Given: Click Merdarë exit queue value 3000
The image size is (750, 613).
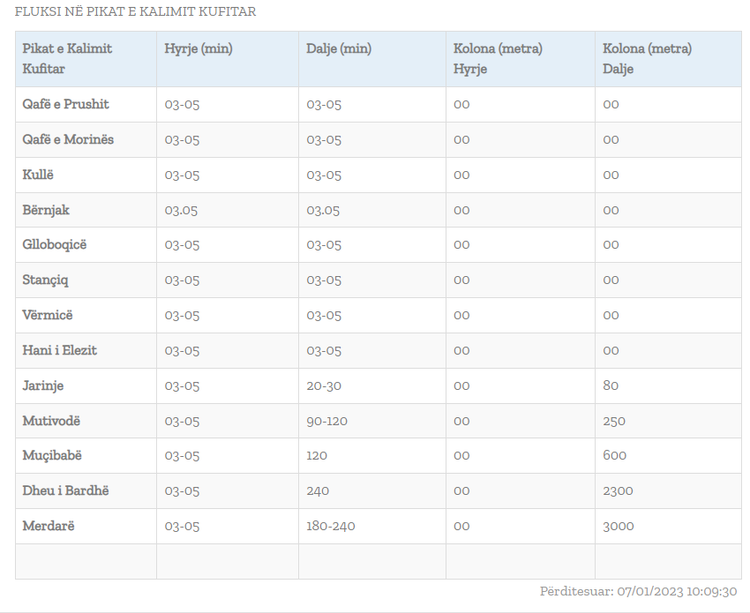Looking at the screenshot, I should [x=618, y=526].
